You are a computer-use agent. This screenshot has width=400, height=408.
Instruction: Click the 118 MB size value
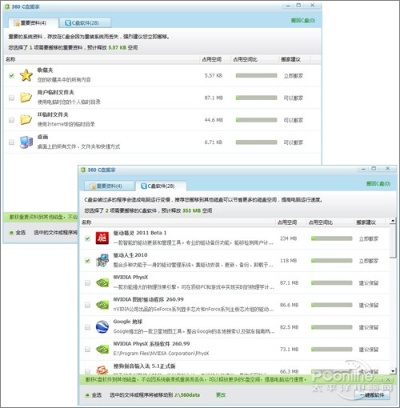click(x=288, y=261)
